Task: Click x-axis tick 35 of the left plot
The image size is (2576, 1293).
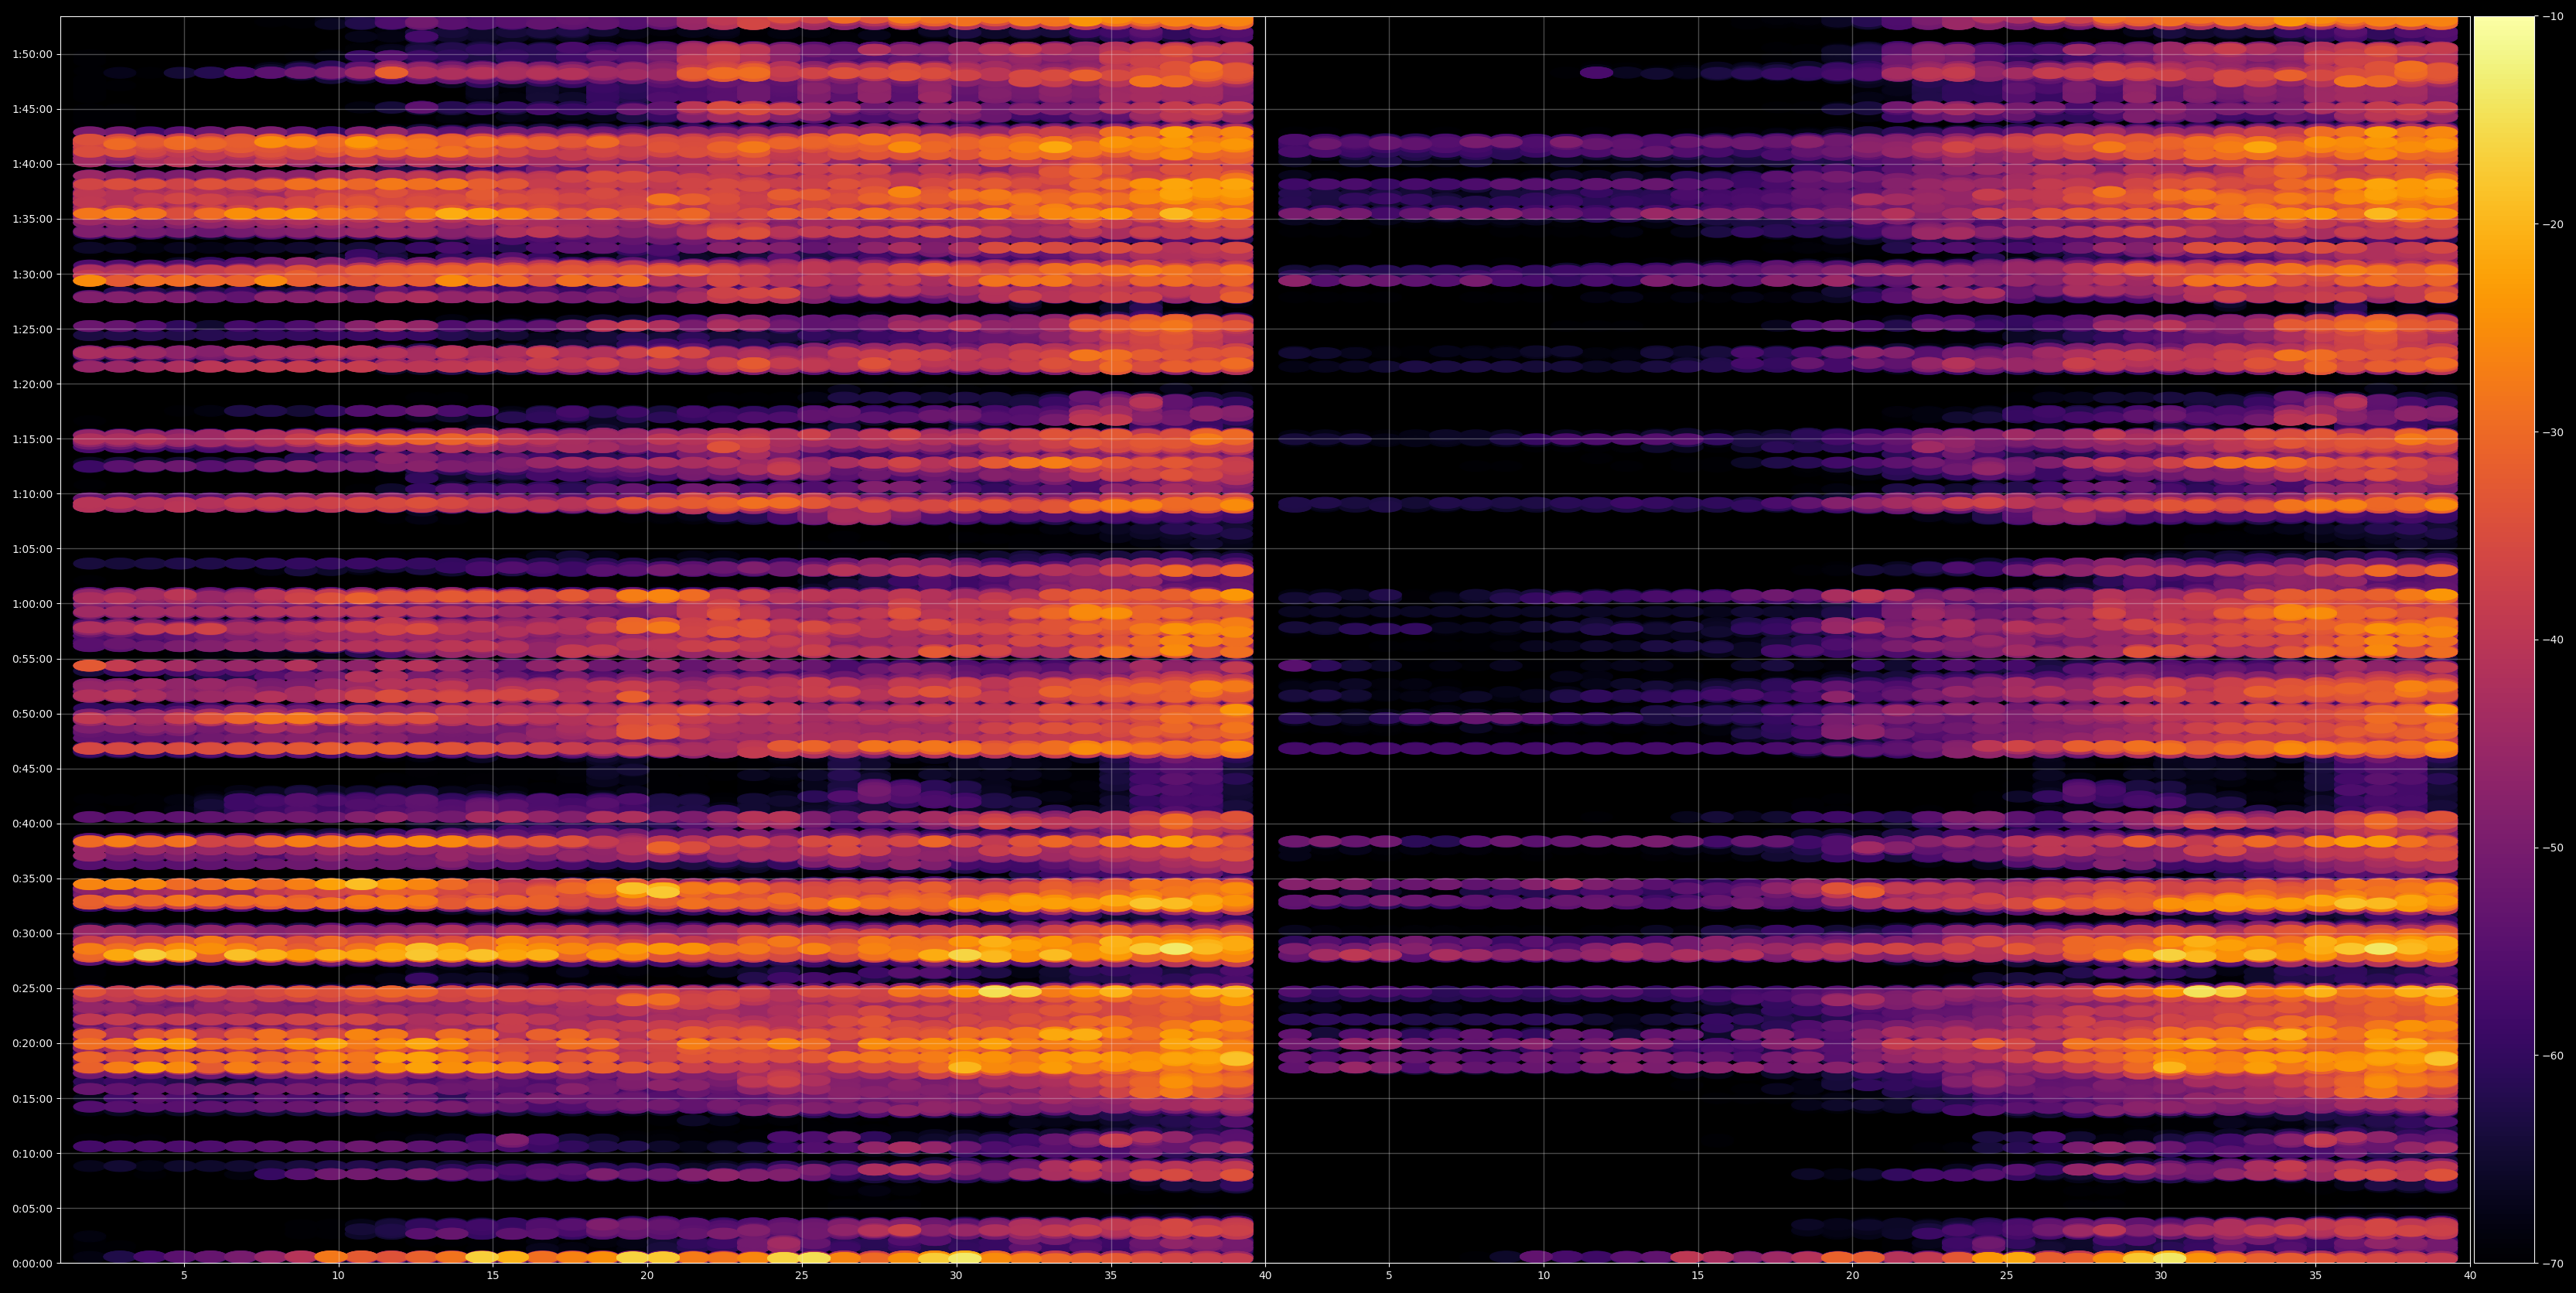Action: point(1111,1276)
